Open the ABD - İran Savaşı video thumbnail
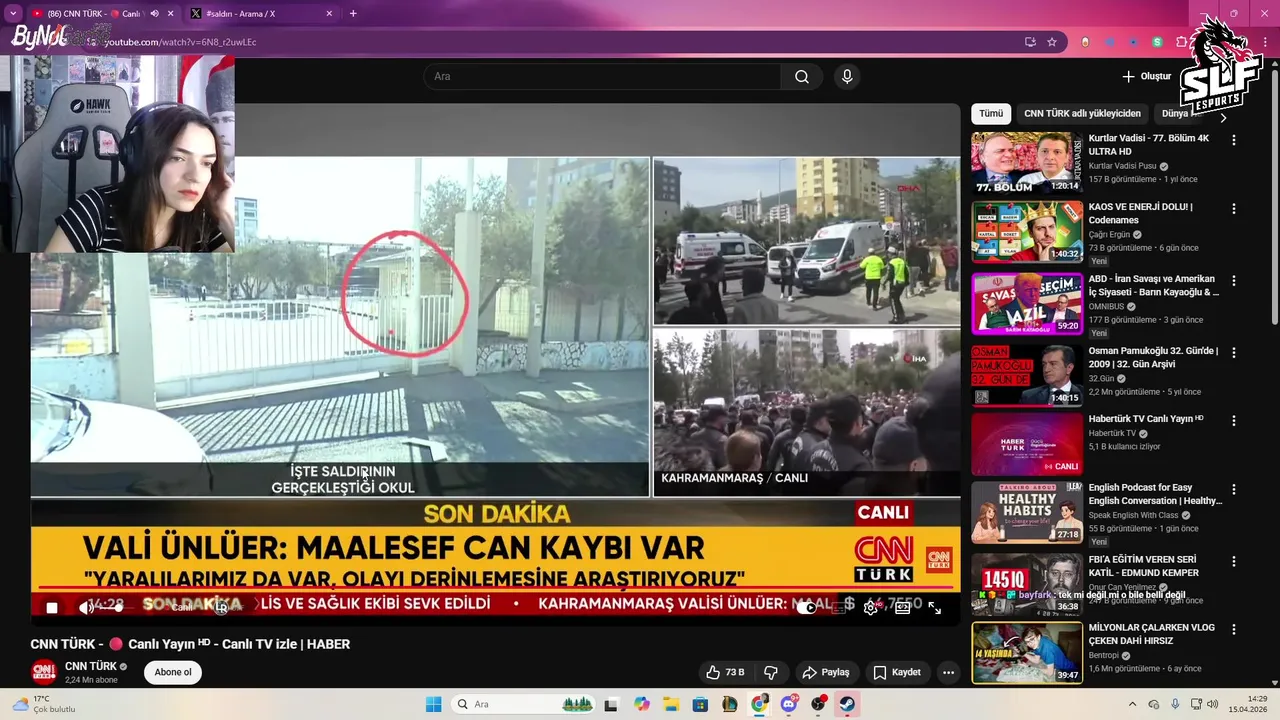 1027,303
